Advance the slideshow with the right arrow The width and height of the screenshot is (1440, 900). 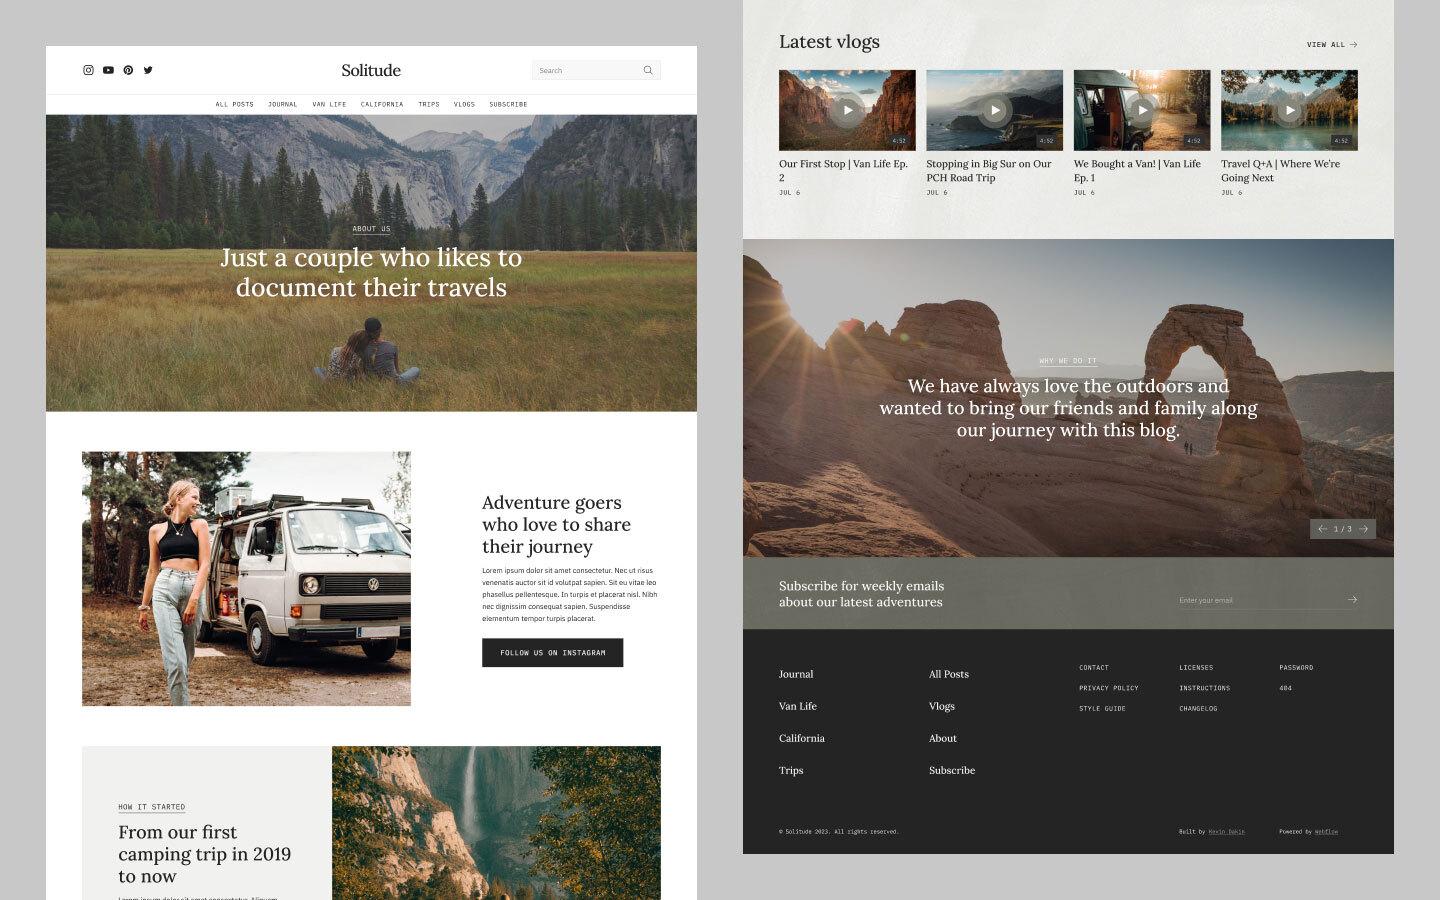(1363, 529)
